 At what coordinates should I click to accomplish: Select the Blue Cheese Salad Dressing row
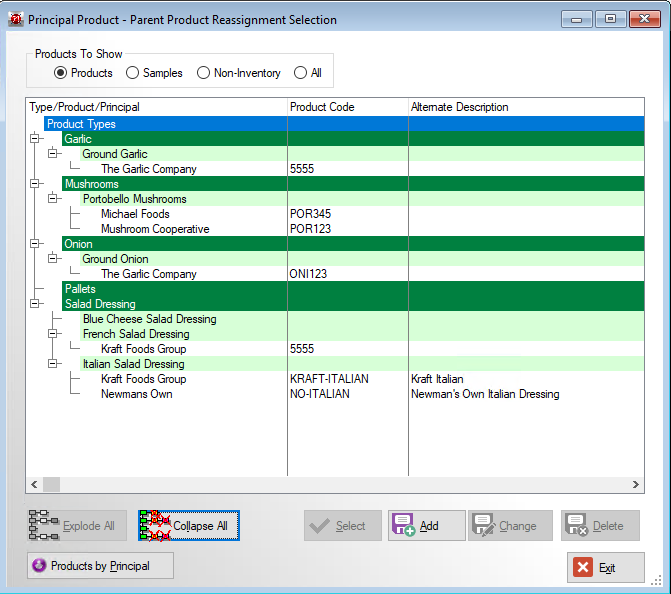pos(362,319)
